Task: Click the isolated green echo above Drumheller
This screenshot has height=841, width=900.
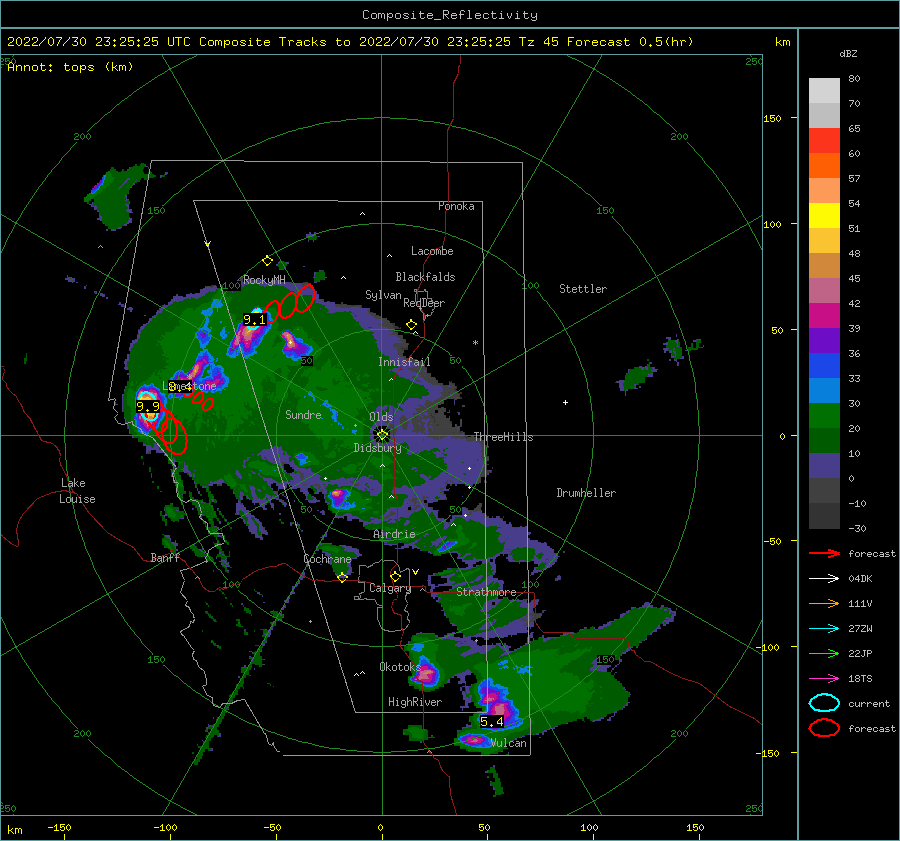Action: 637,377
